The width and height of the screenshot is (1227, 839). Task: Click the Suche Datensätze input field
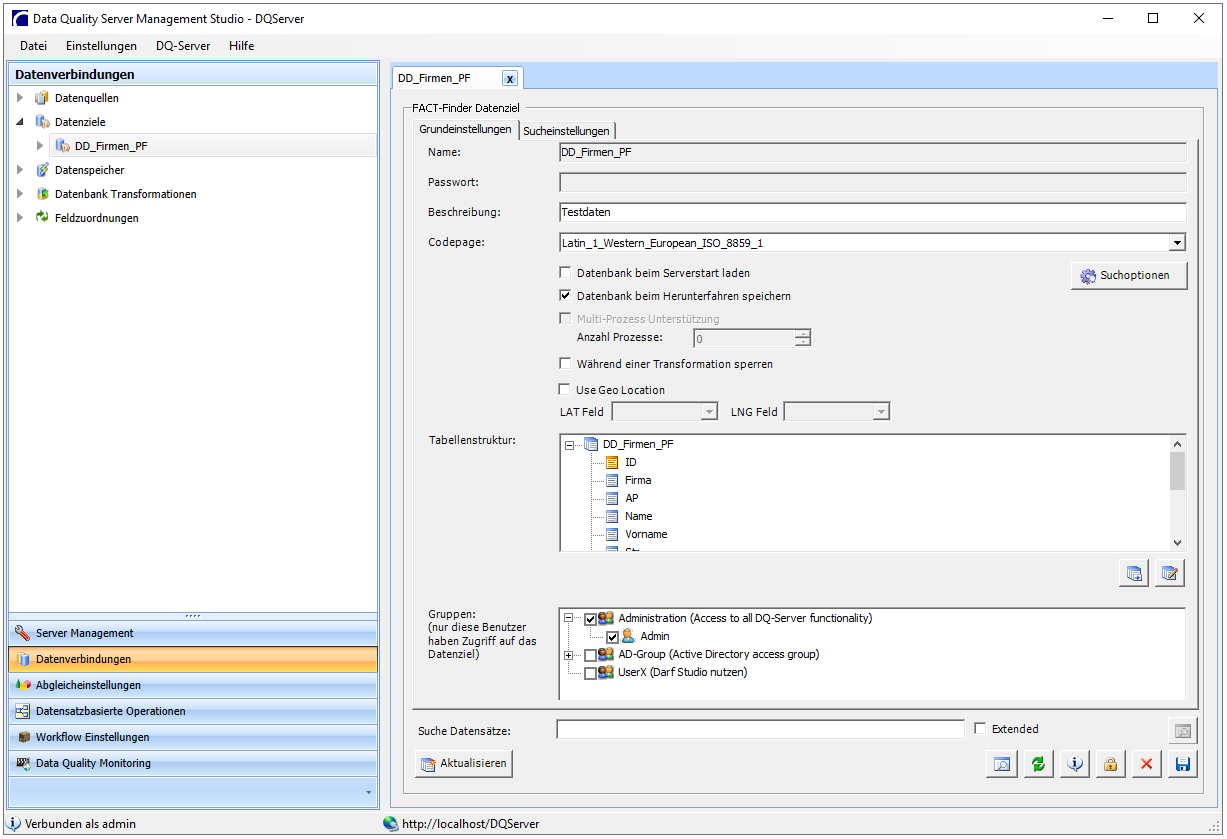(760, 730)
